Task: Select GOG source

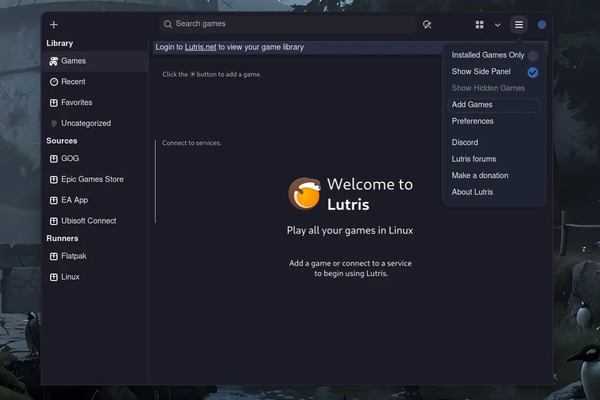Action: pyautogui.click(x=95, y=158)
